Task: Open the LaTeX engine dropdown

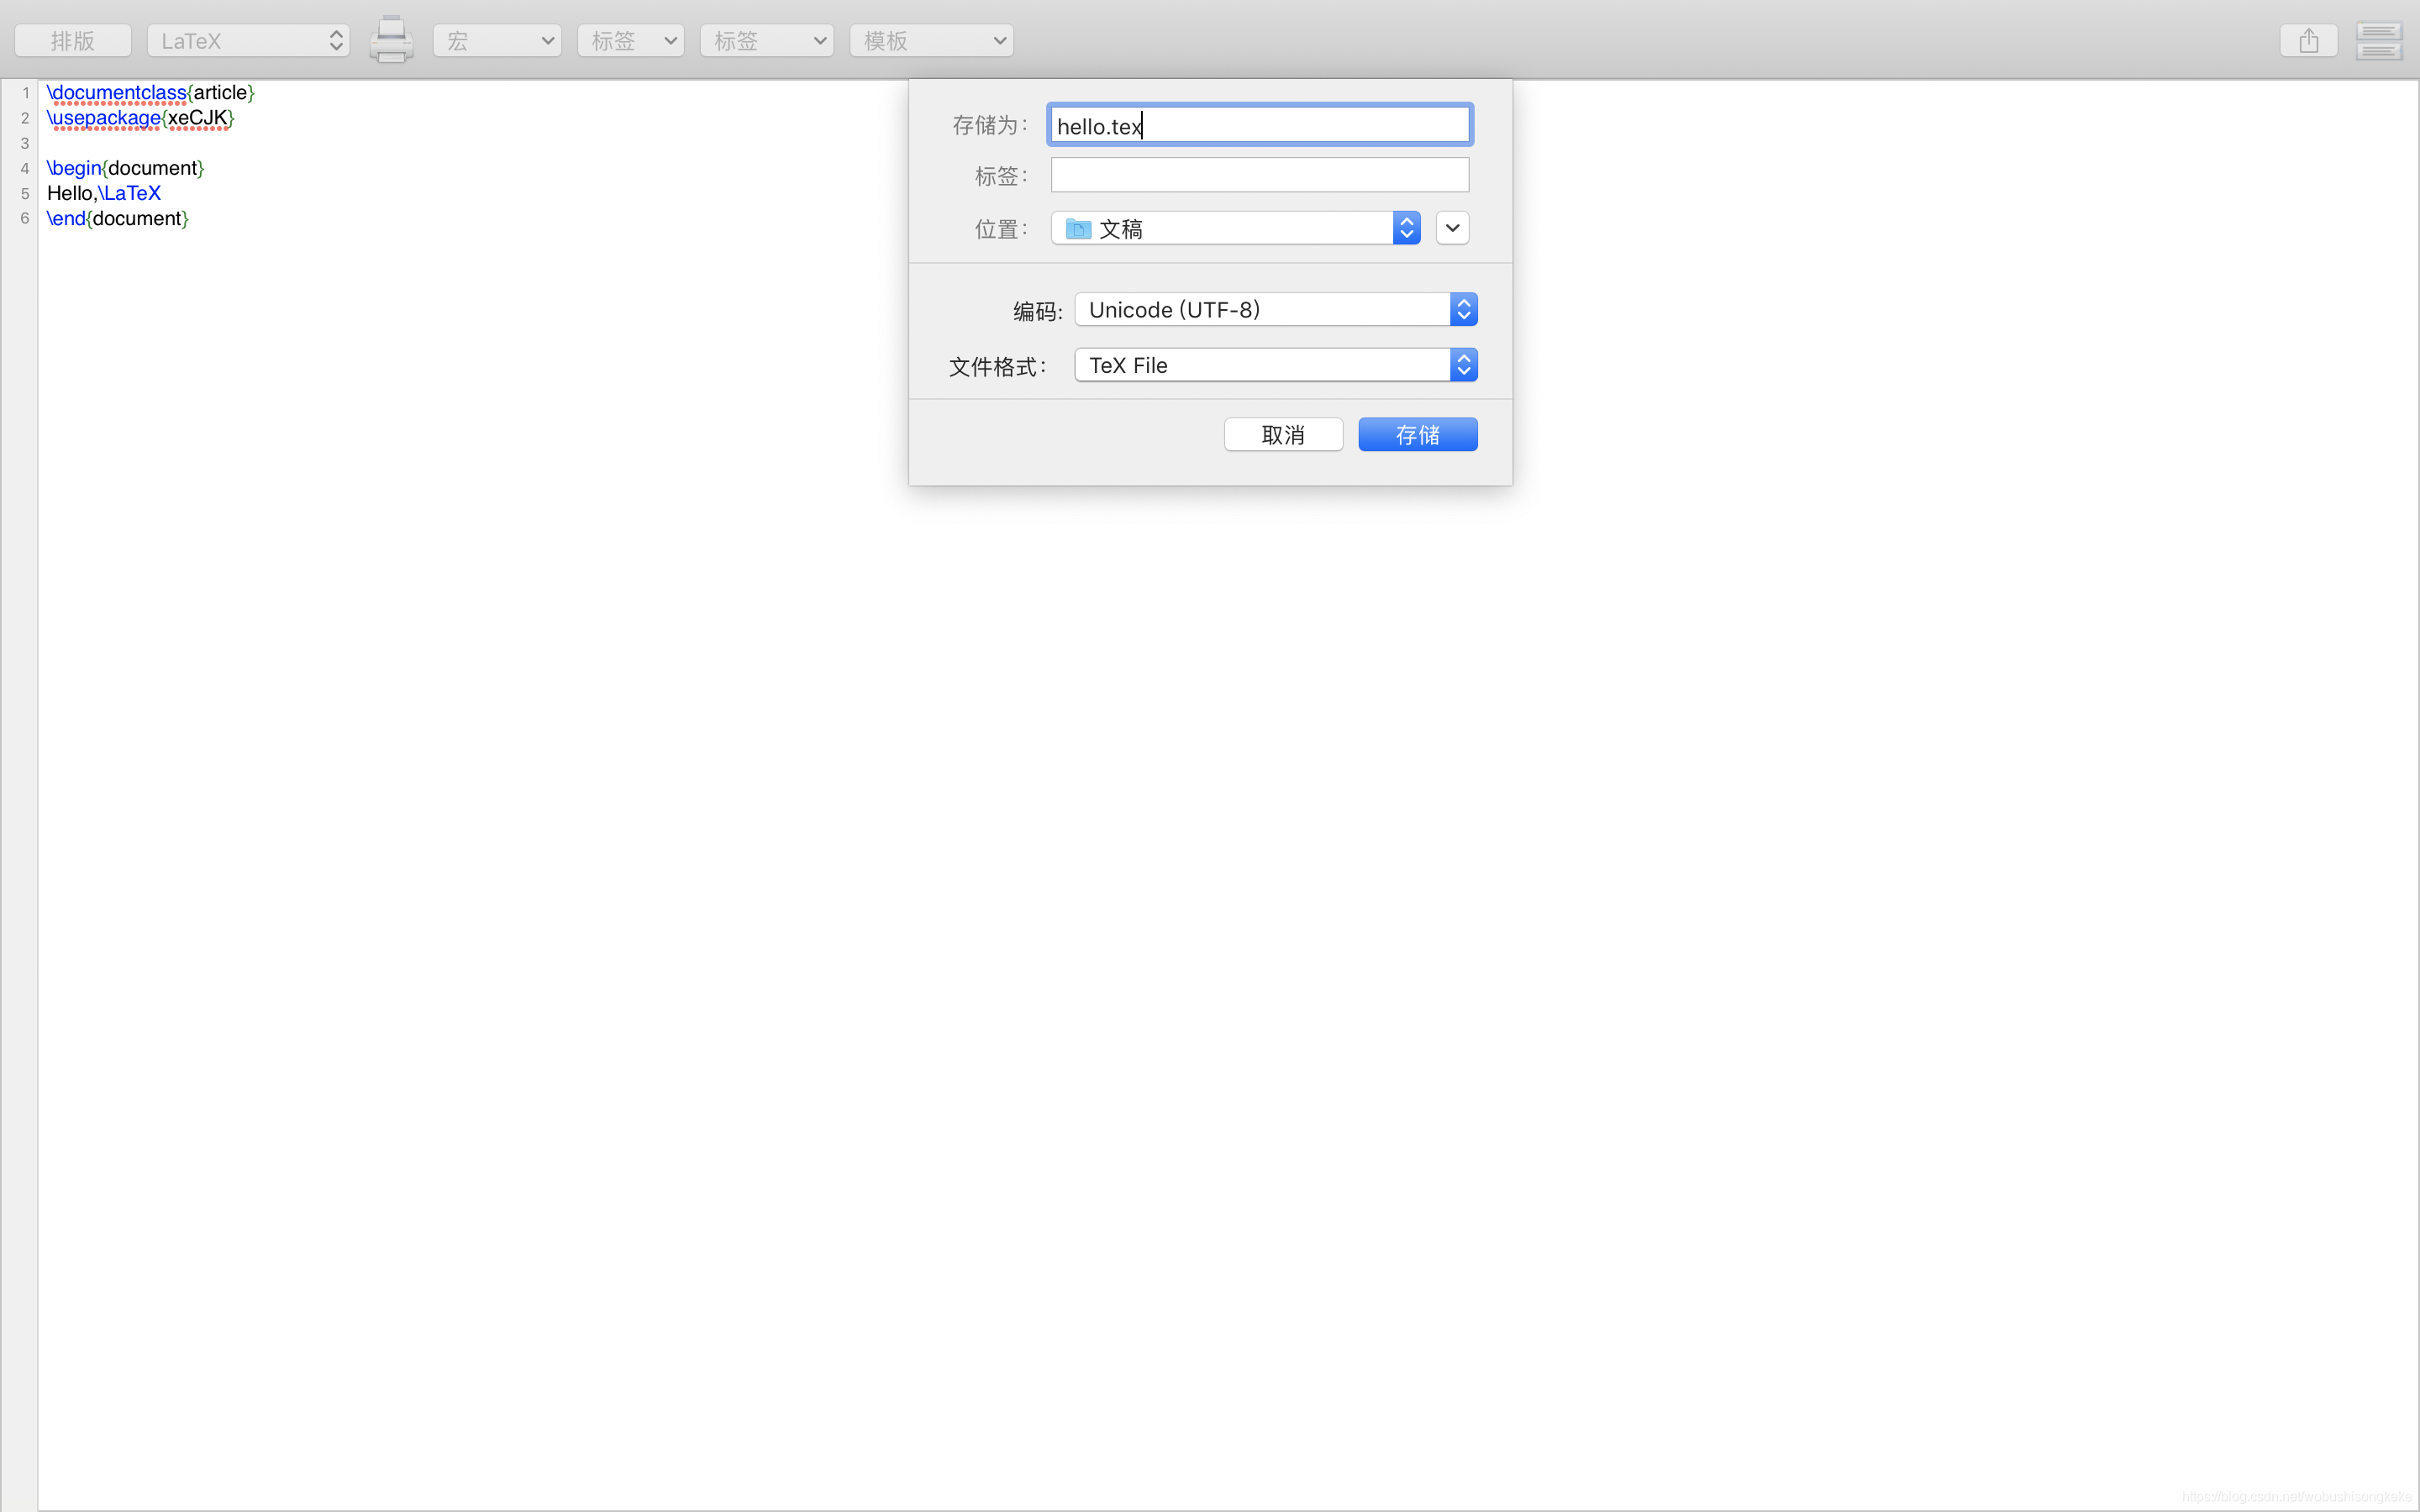Action: tap(248, 41)
